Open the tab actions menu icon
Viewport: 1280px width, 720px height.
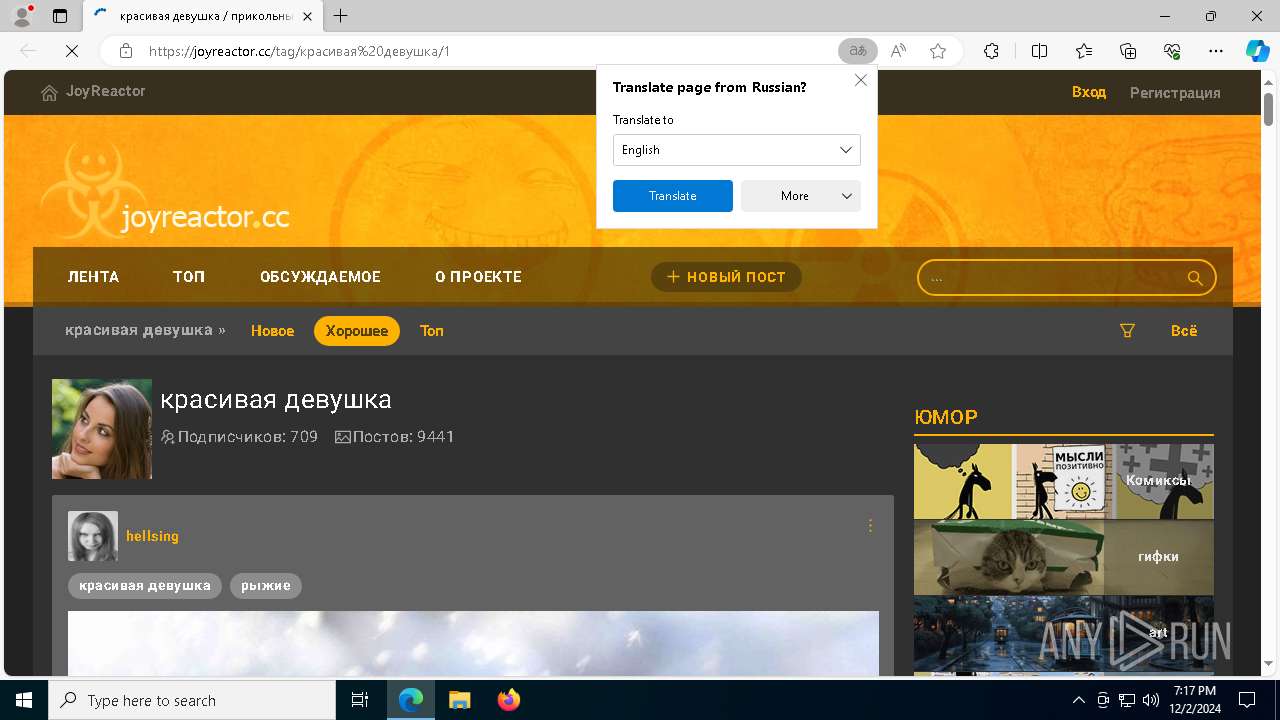[x=60, y=16]
